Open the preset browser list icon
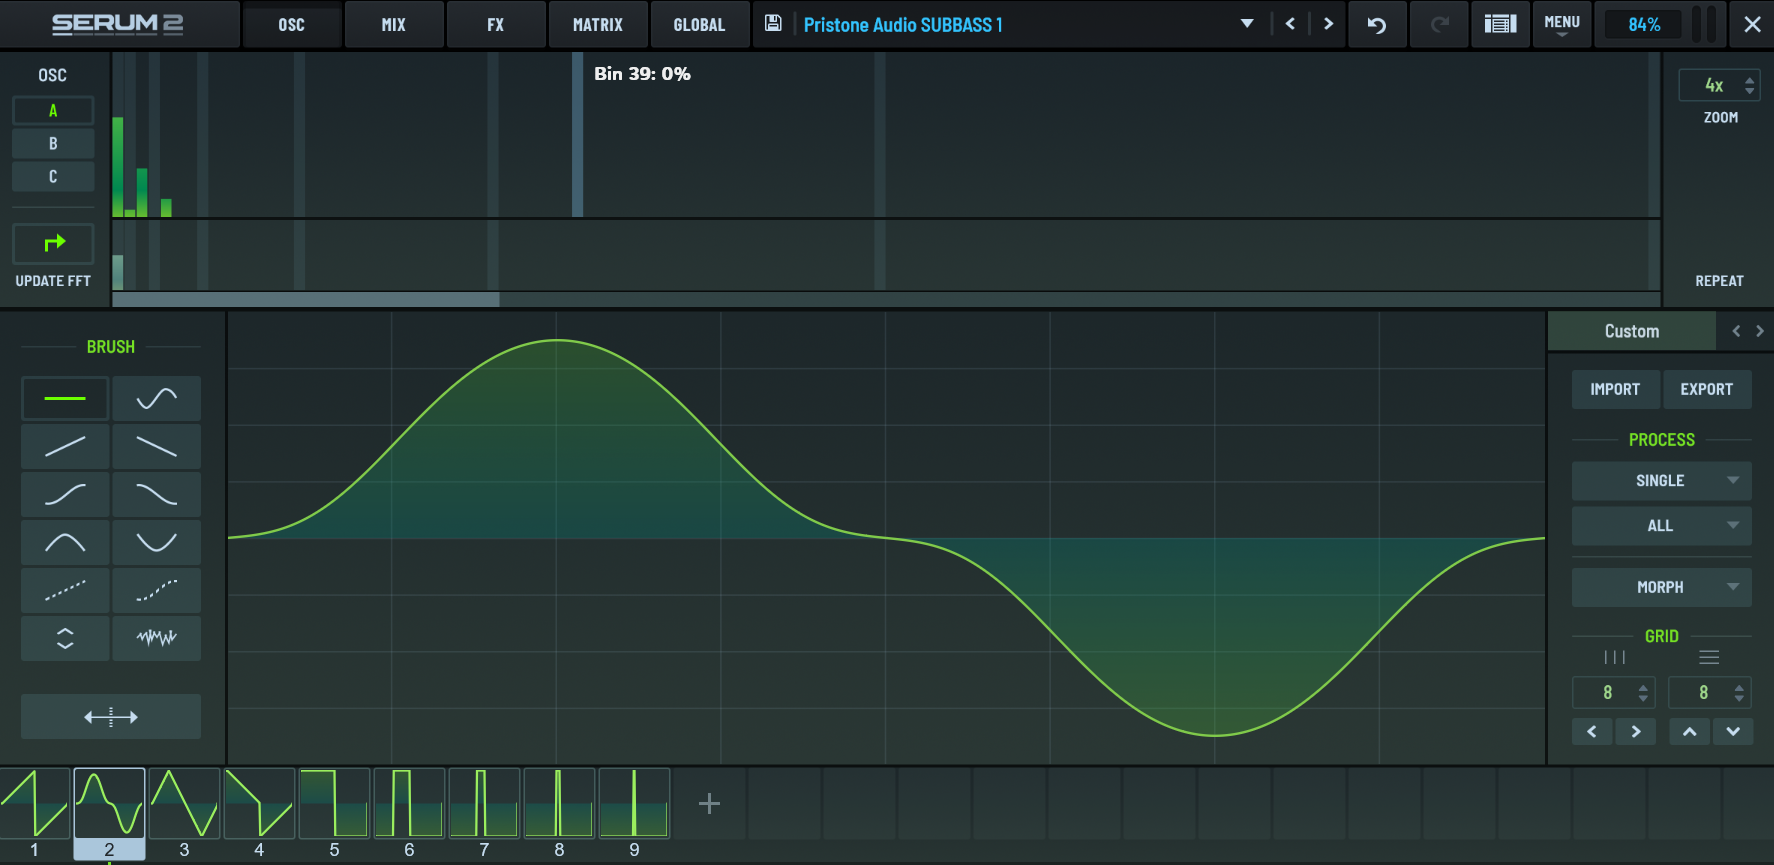The image size is (1774, 865). [x=1500, y=25]
